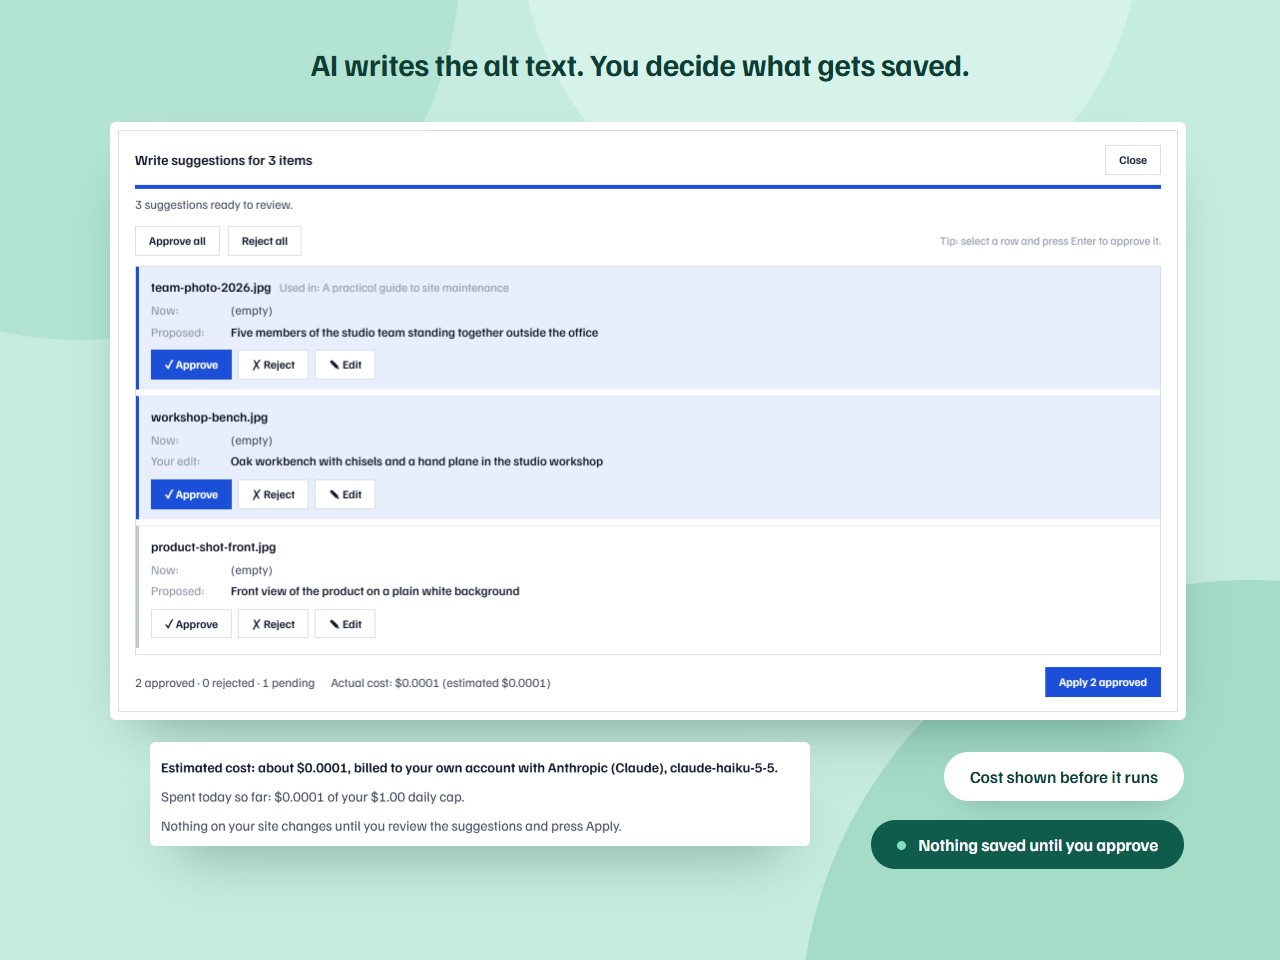This screenshot has height=960, width=1280.
Task: Approve the team-photo-2026.jpg suggestion
Action: (191, 365)
